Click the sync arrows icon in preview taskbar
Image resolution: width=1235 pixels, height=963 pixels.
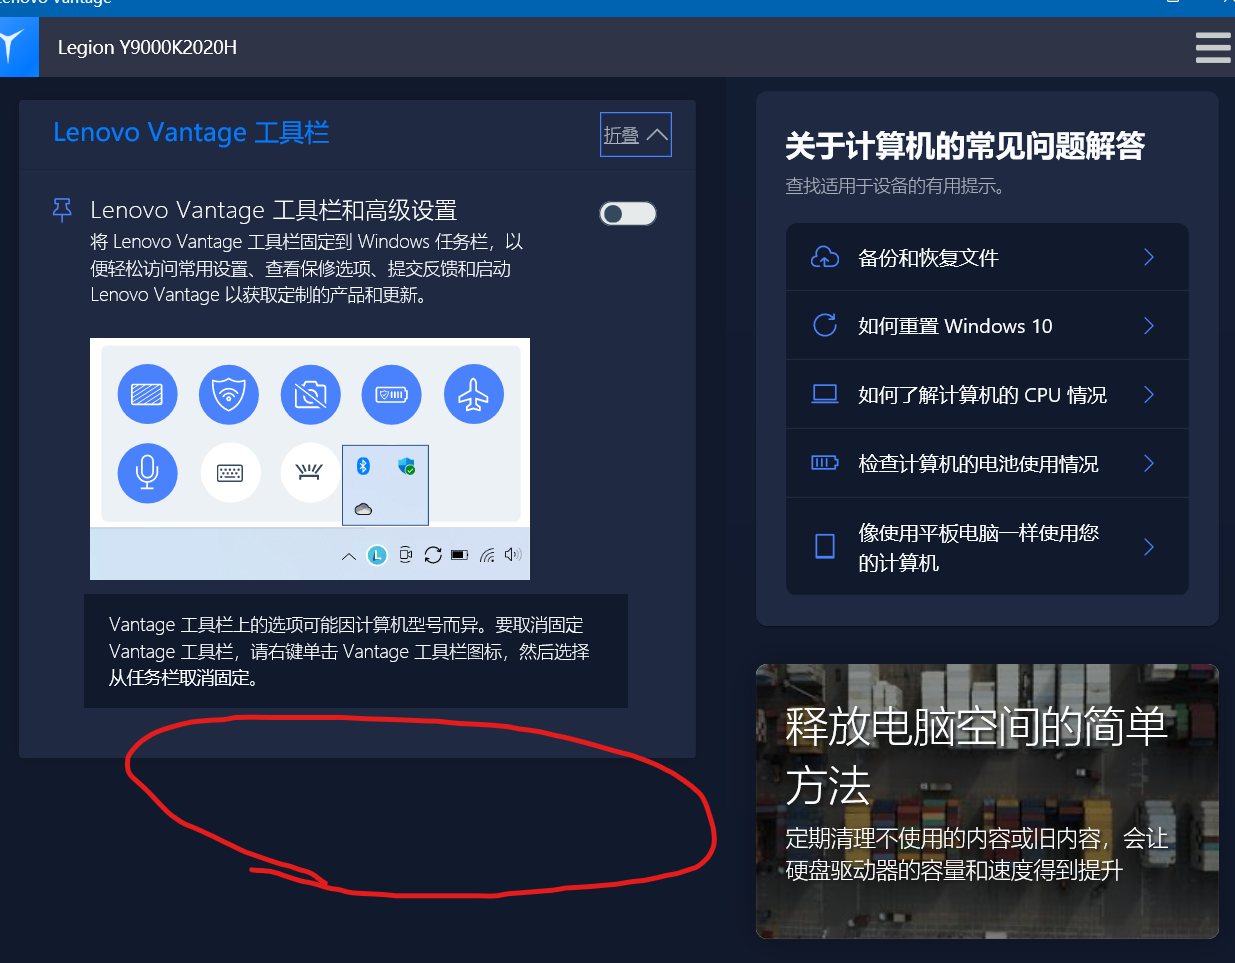[433, 555]
